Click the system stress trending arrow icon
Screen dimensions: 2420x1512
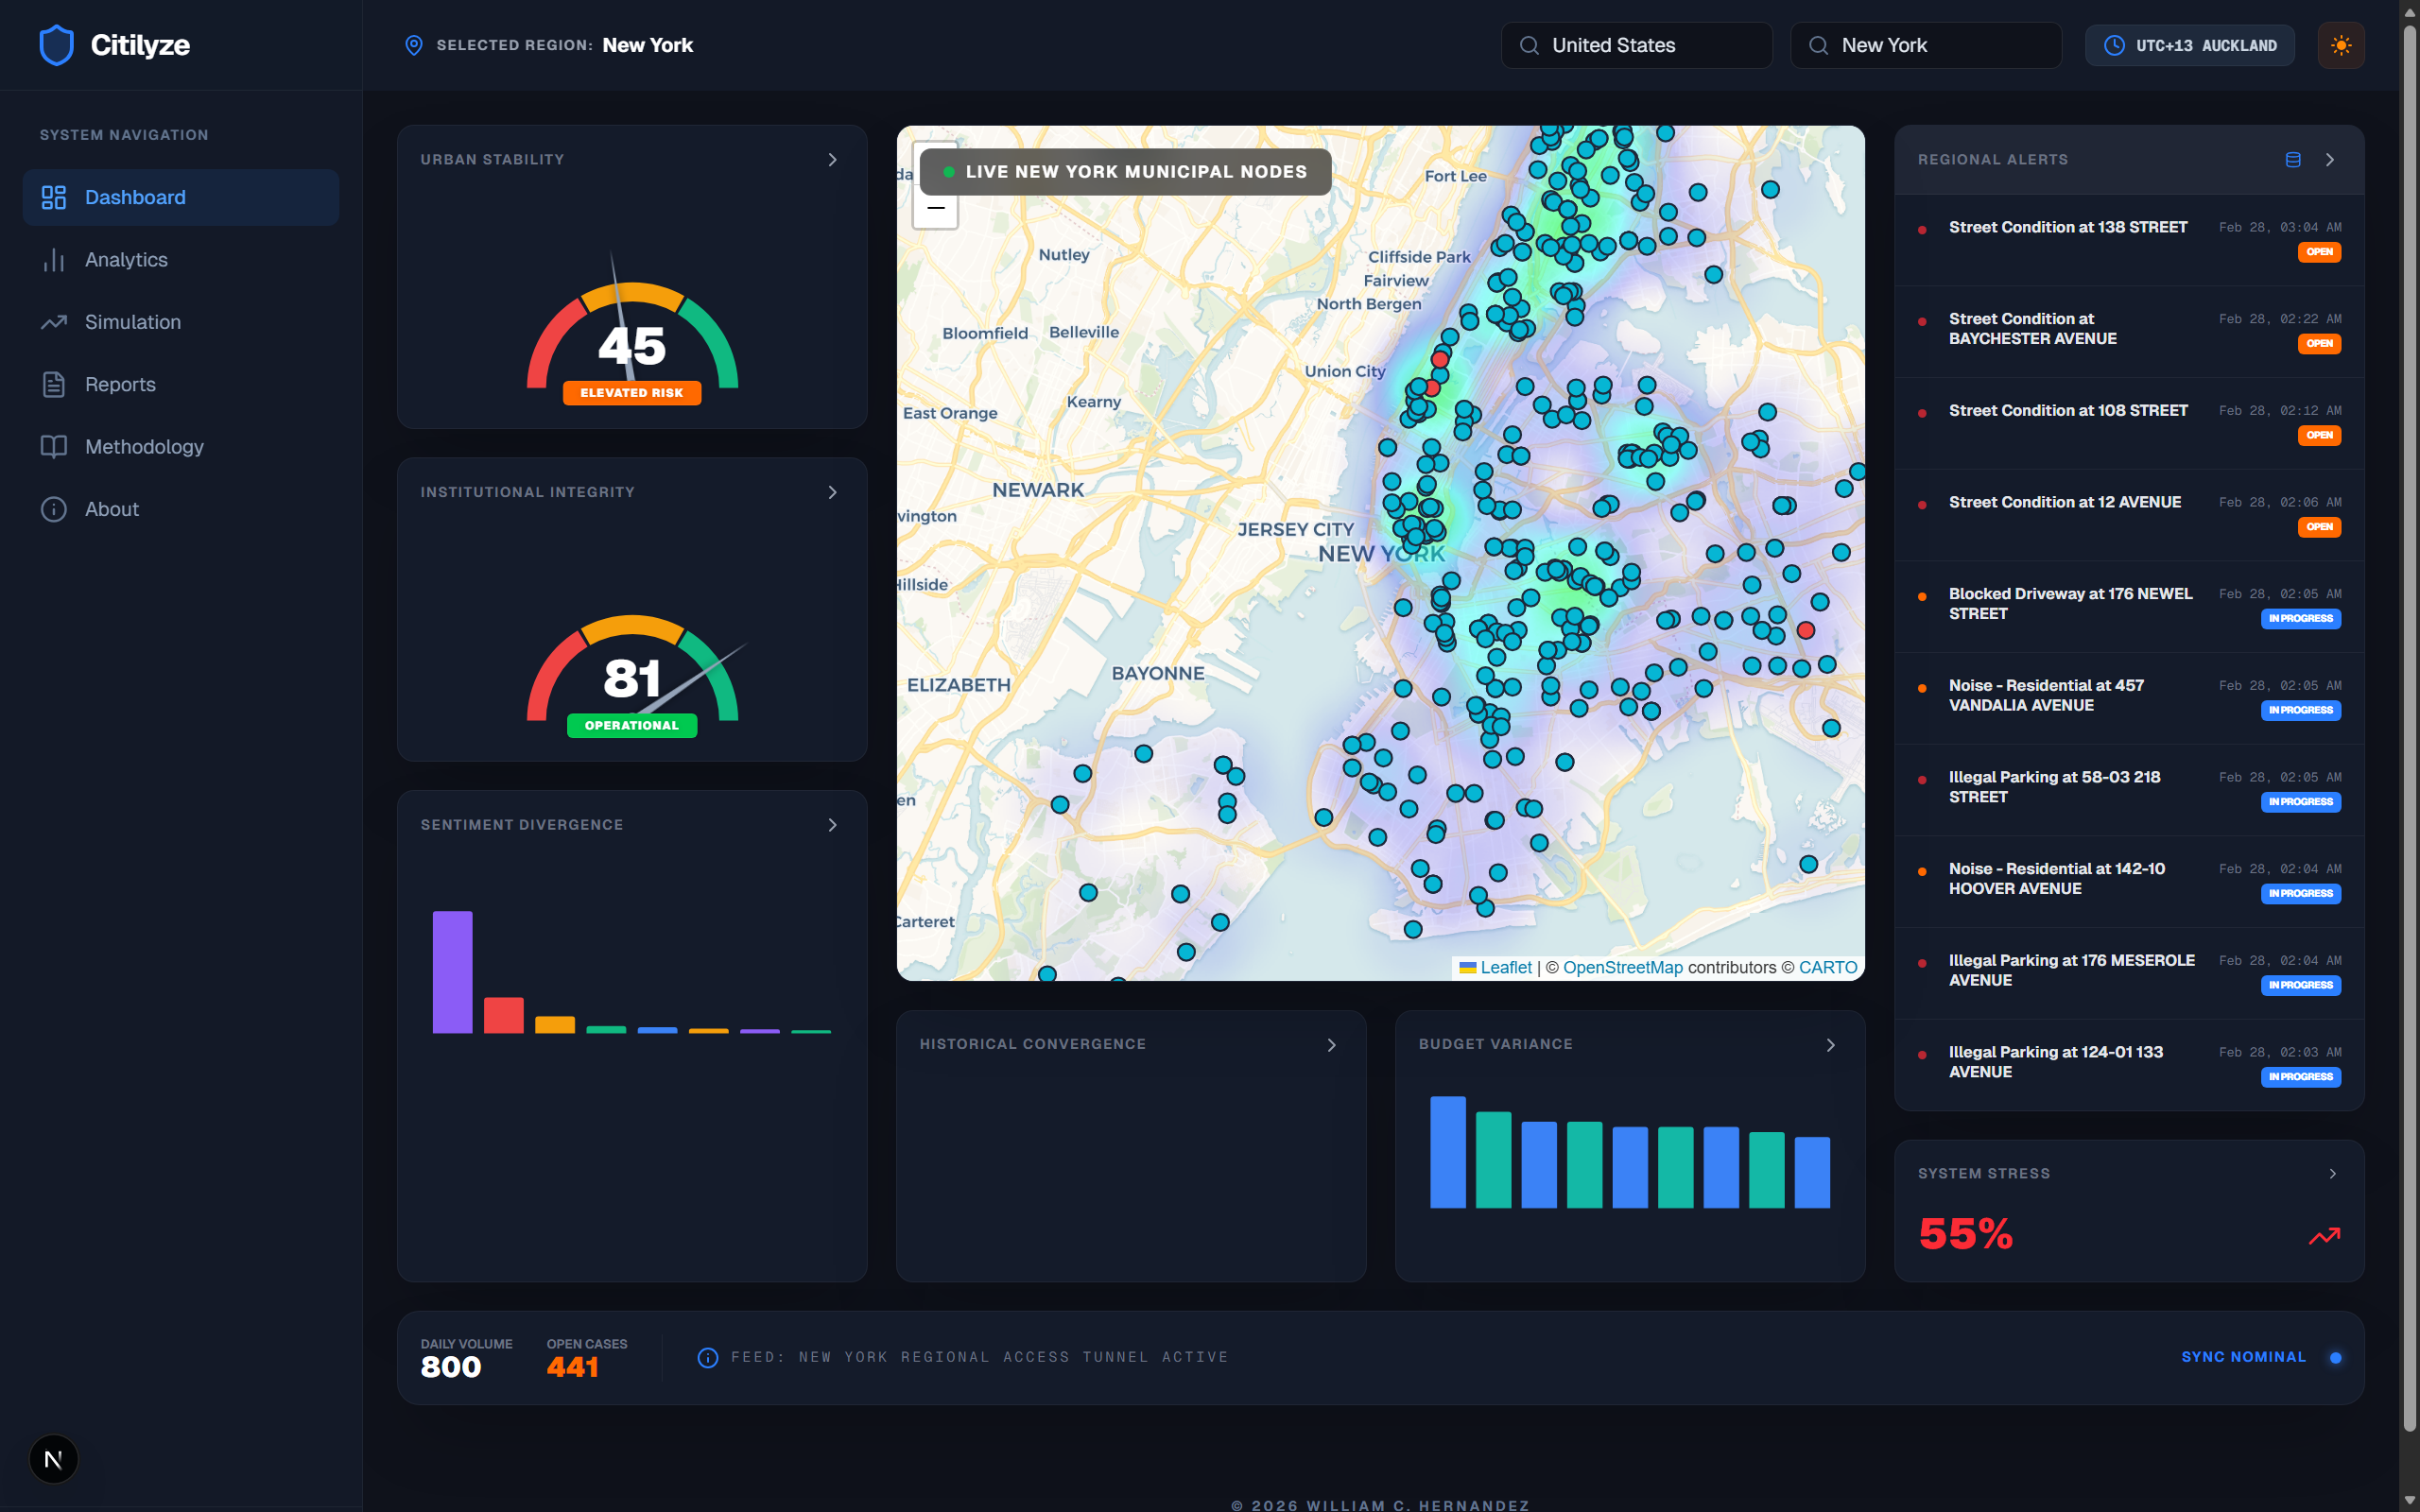pyautogui.click(x=2324, y=1236)
